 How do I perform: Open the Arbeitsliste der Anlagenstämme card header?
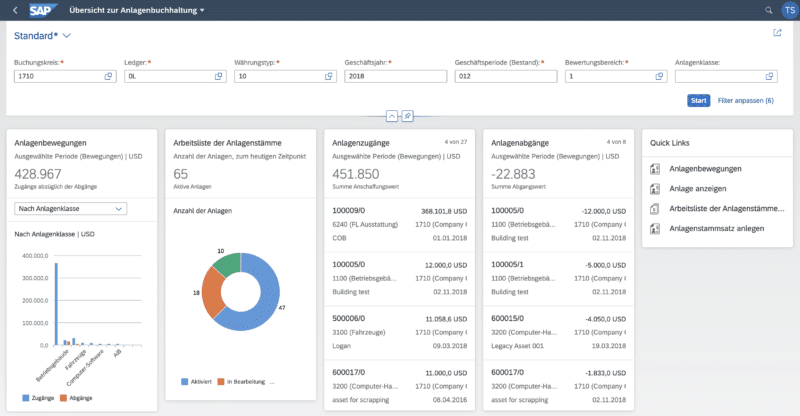click(240, 164)
